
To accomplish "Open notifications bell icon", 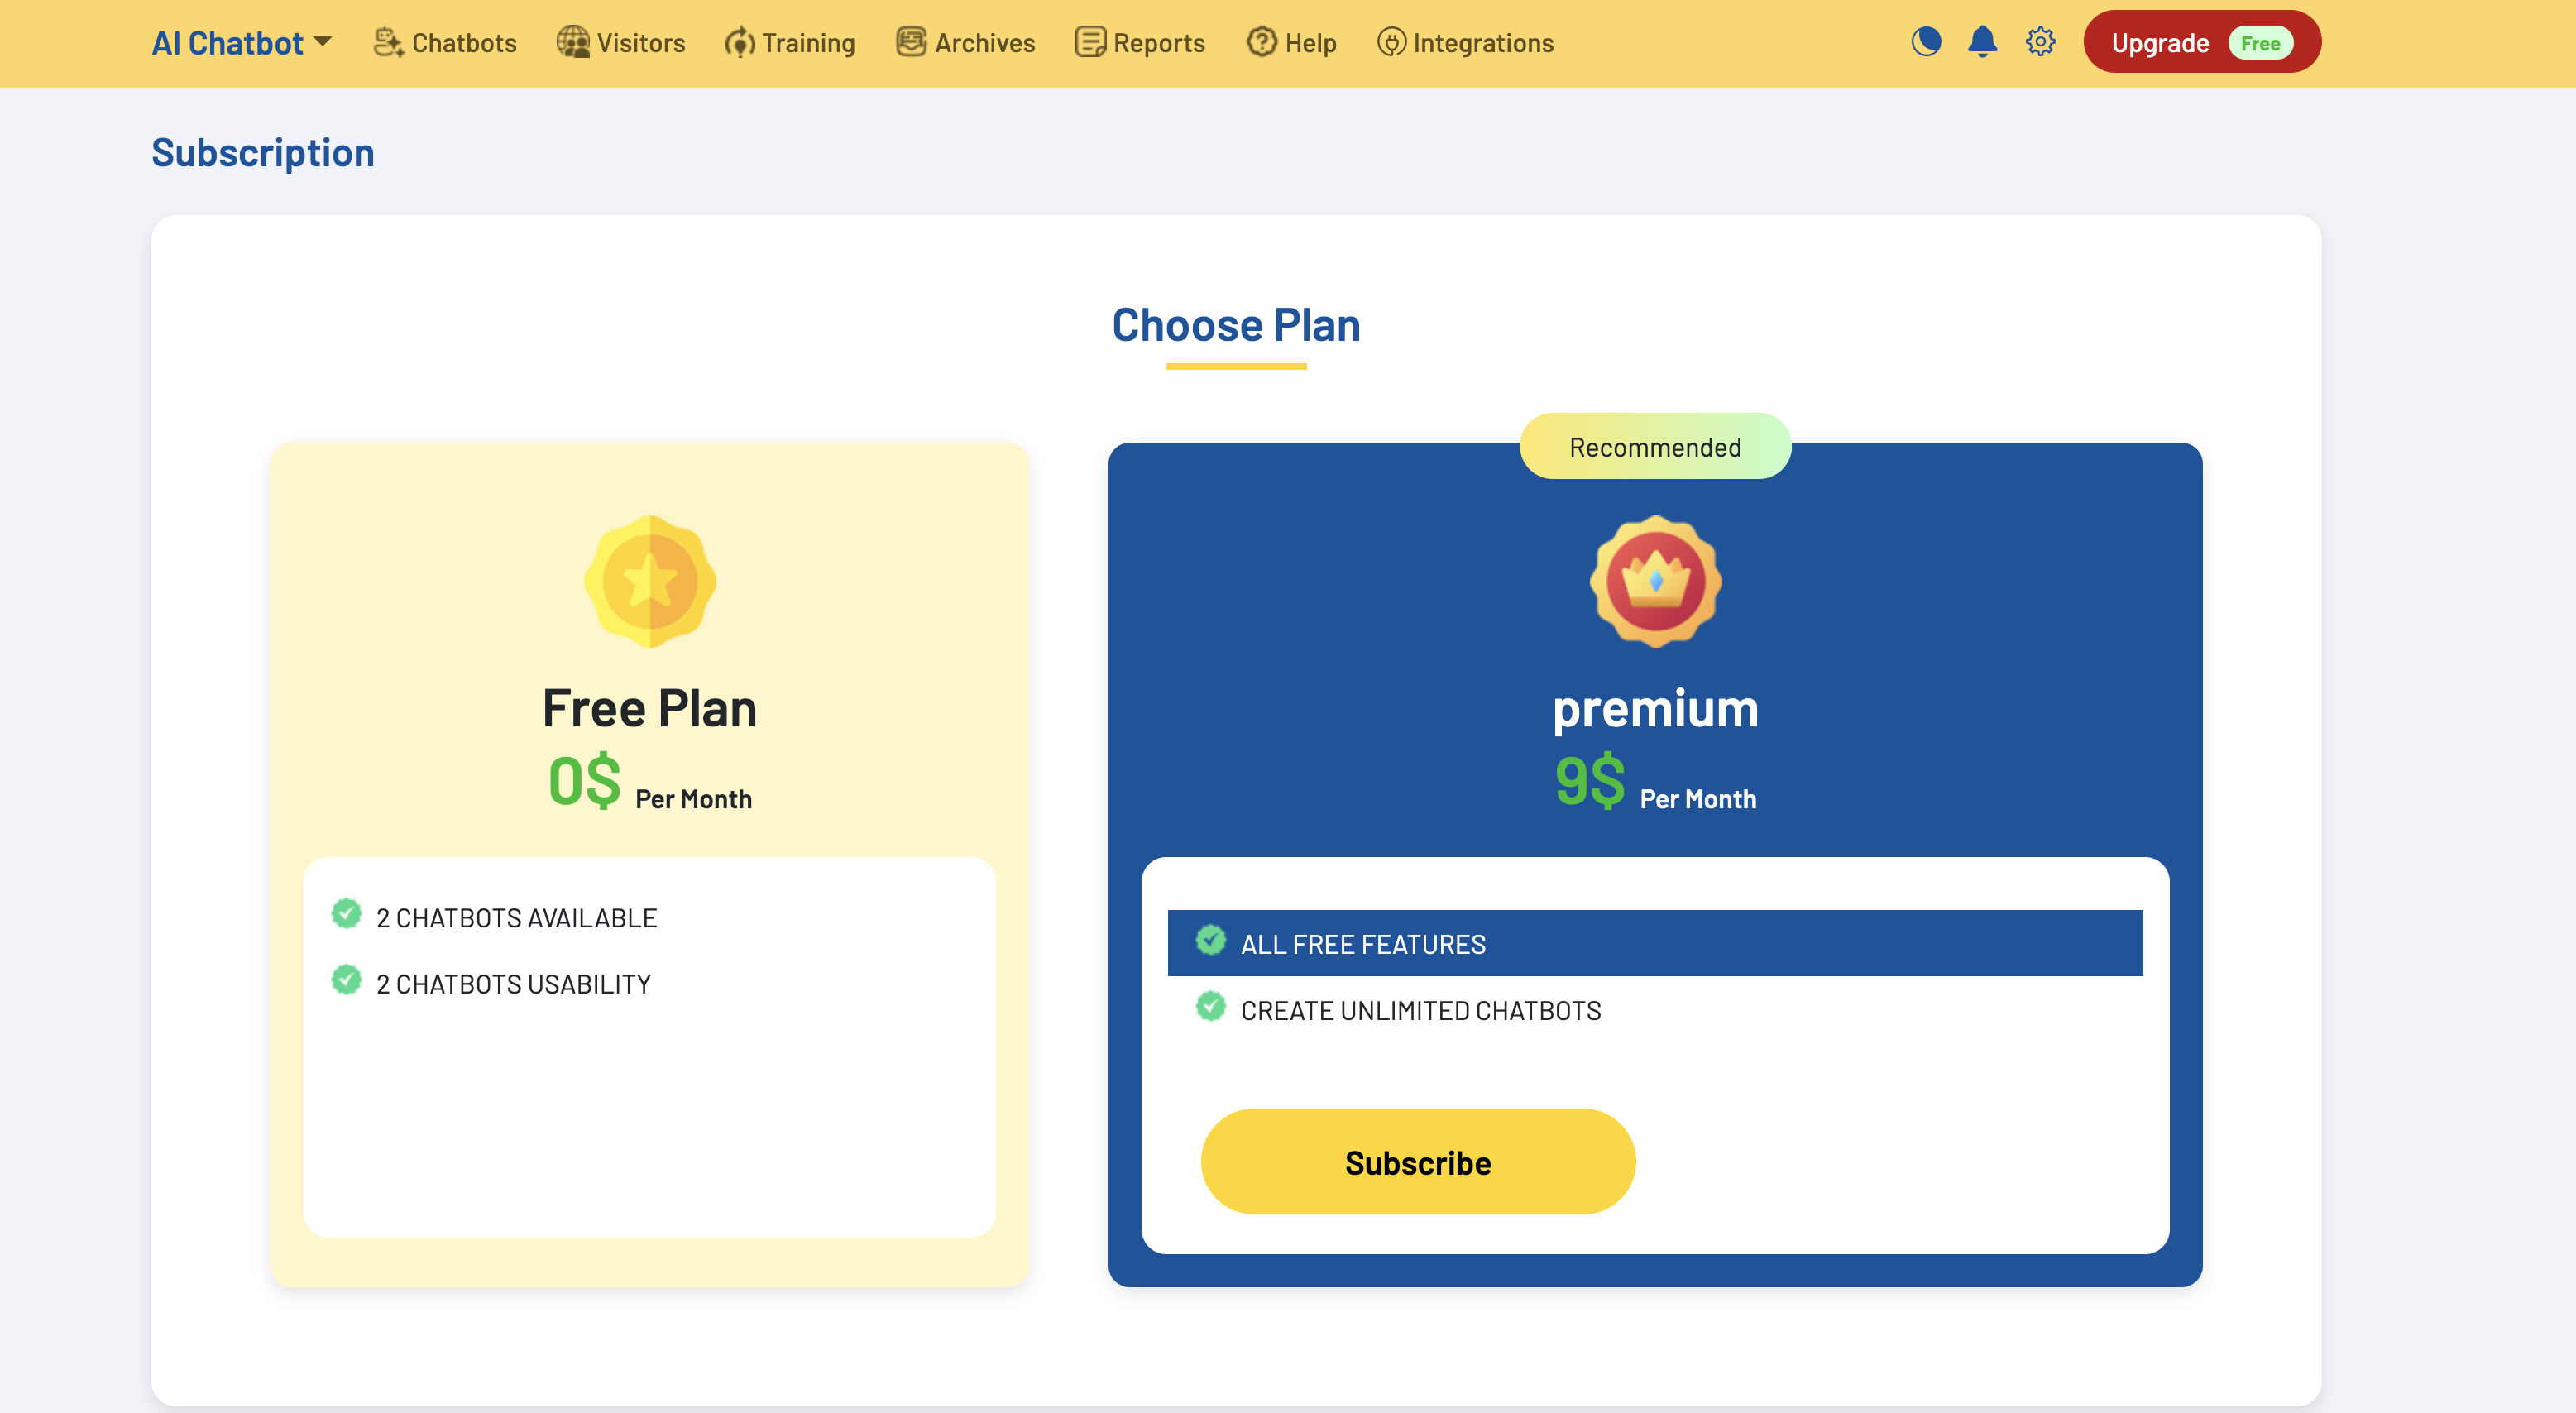I will (1982, 42).
